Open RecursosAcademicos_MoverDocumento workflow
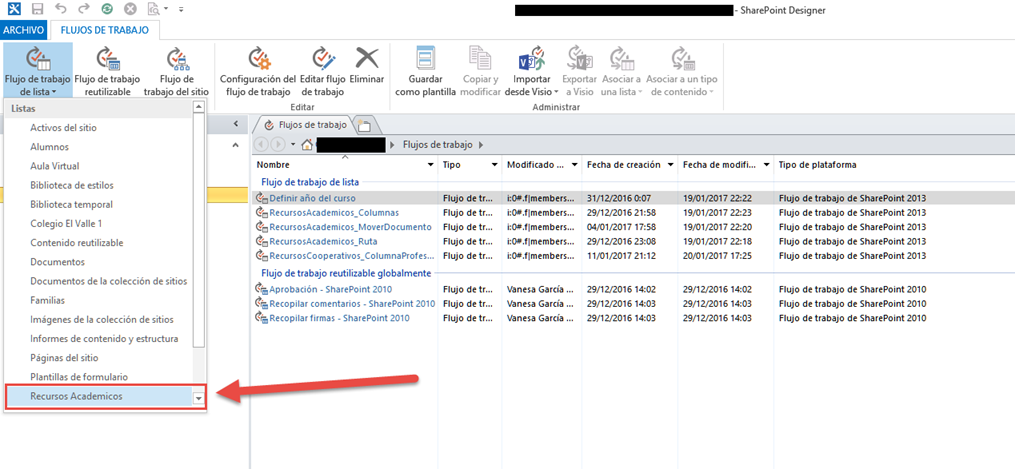1015x469 pixels. click(350, 227)
